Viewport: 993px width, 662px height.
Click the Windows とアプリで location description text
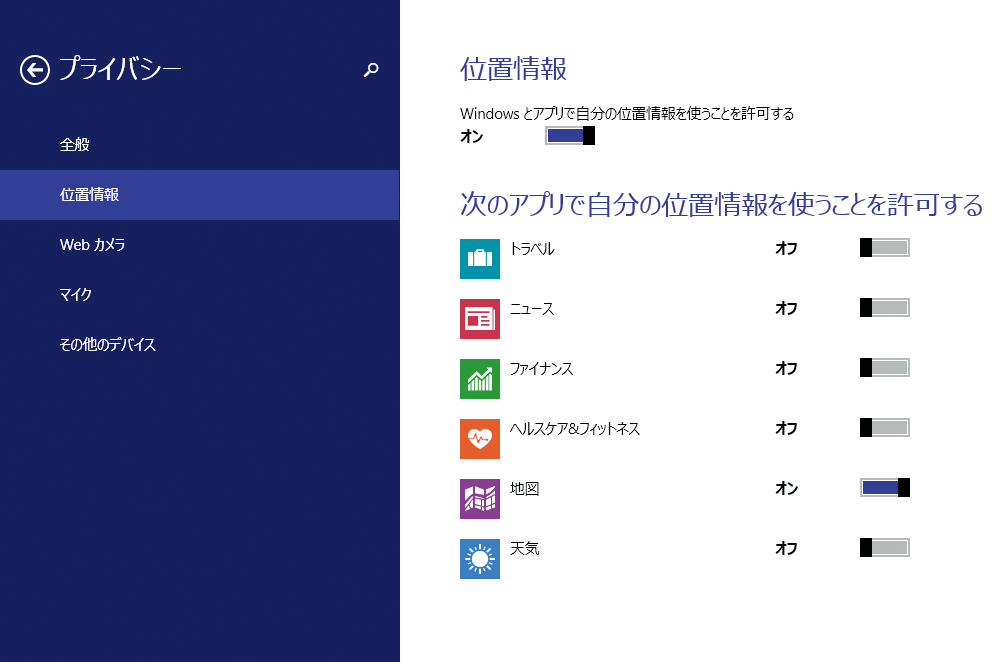(627, 113)
